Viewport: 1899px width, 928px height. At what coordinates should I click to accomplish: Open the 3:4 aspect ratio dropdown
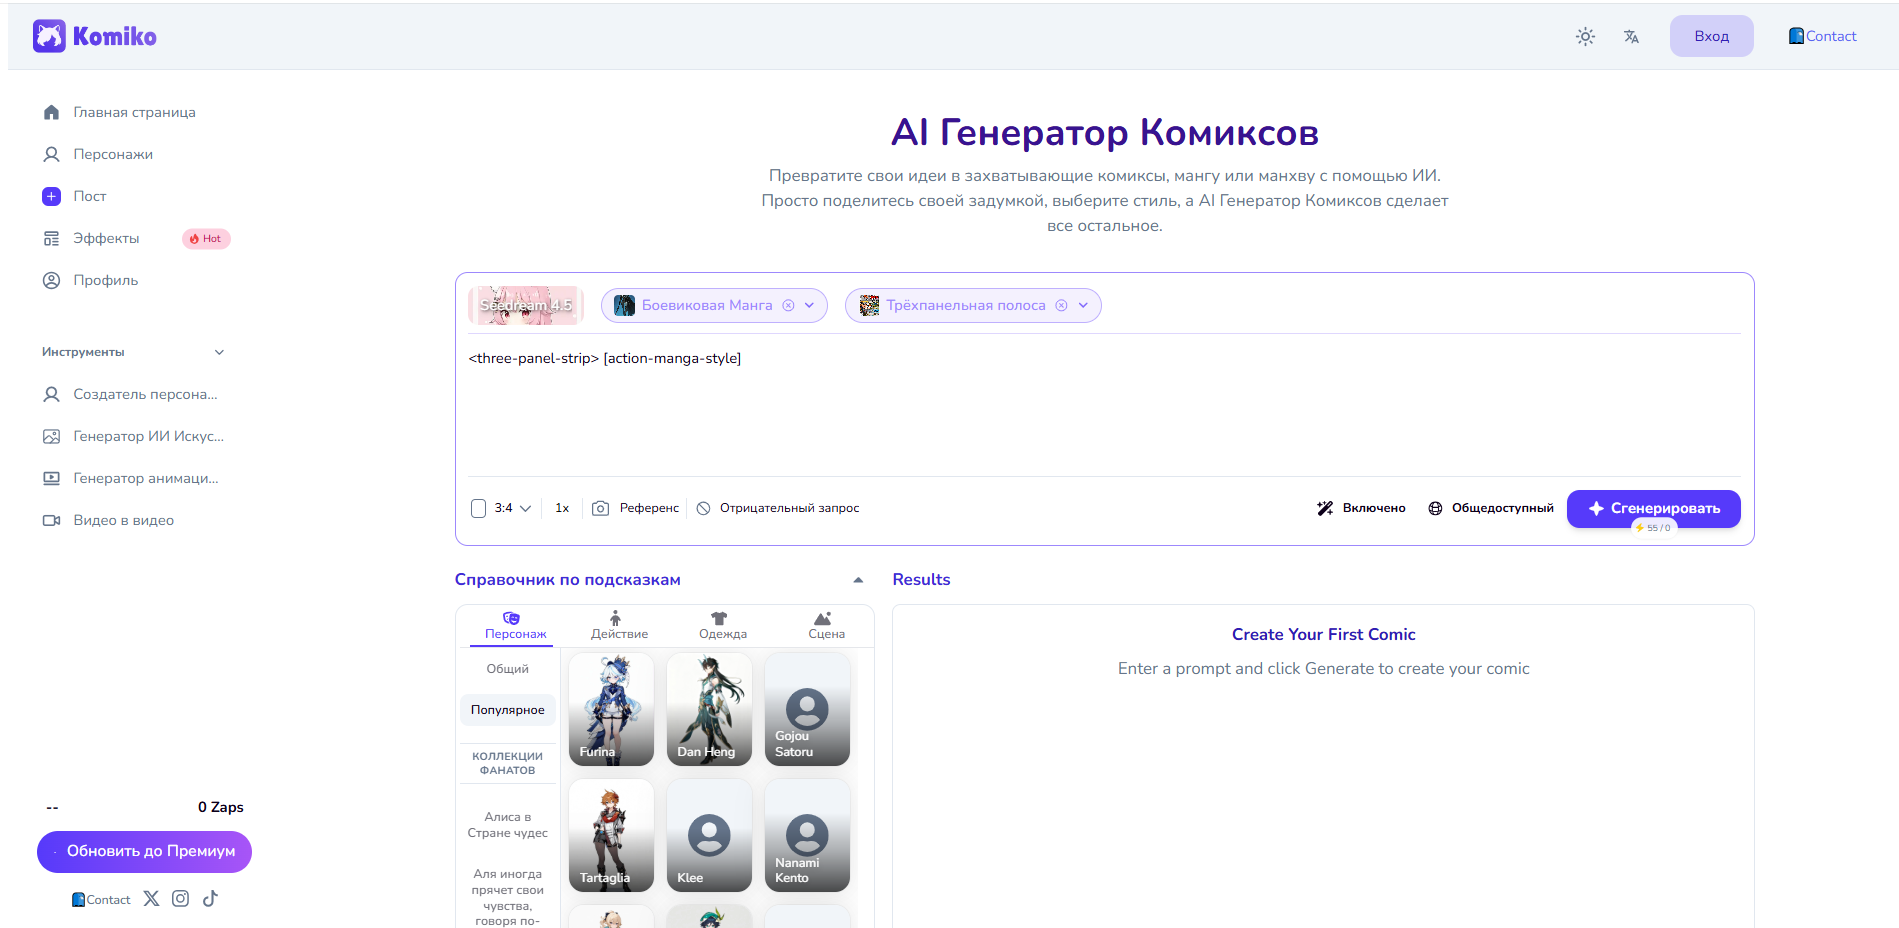click(513, 508)
